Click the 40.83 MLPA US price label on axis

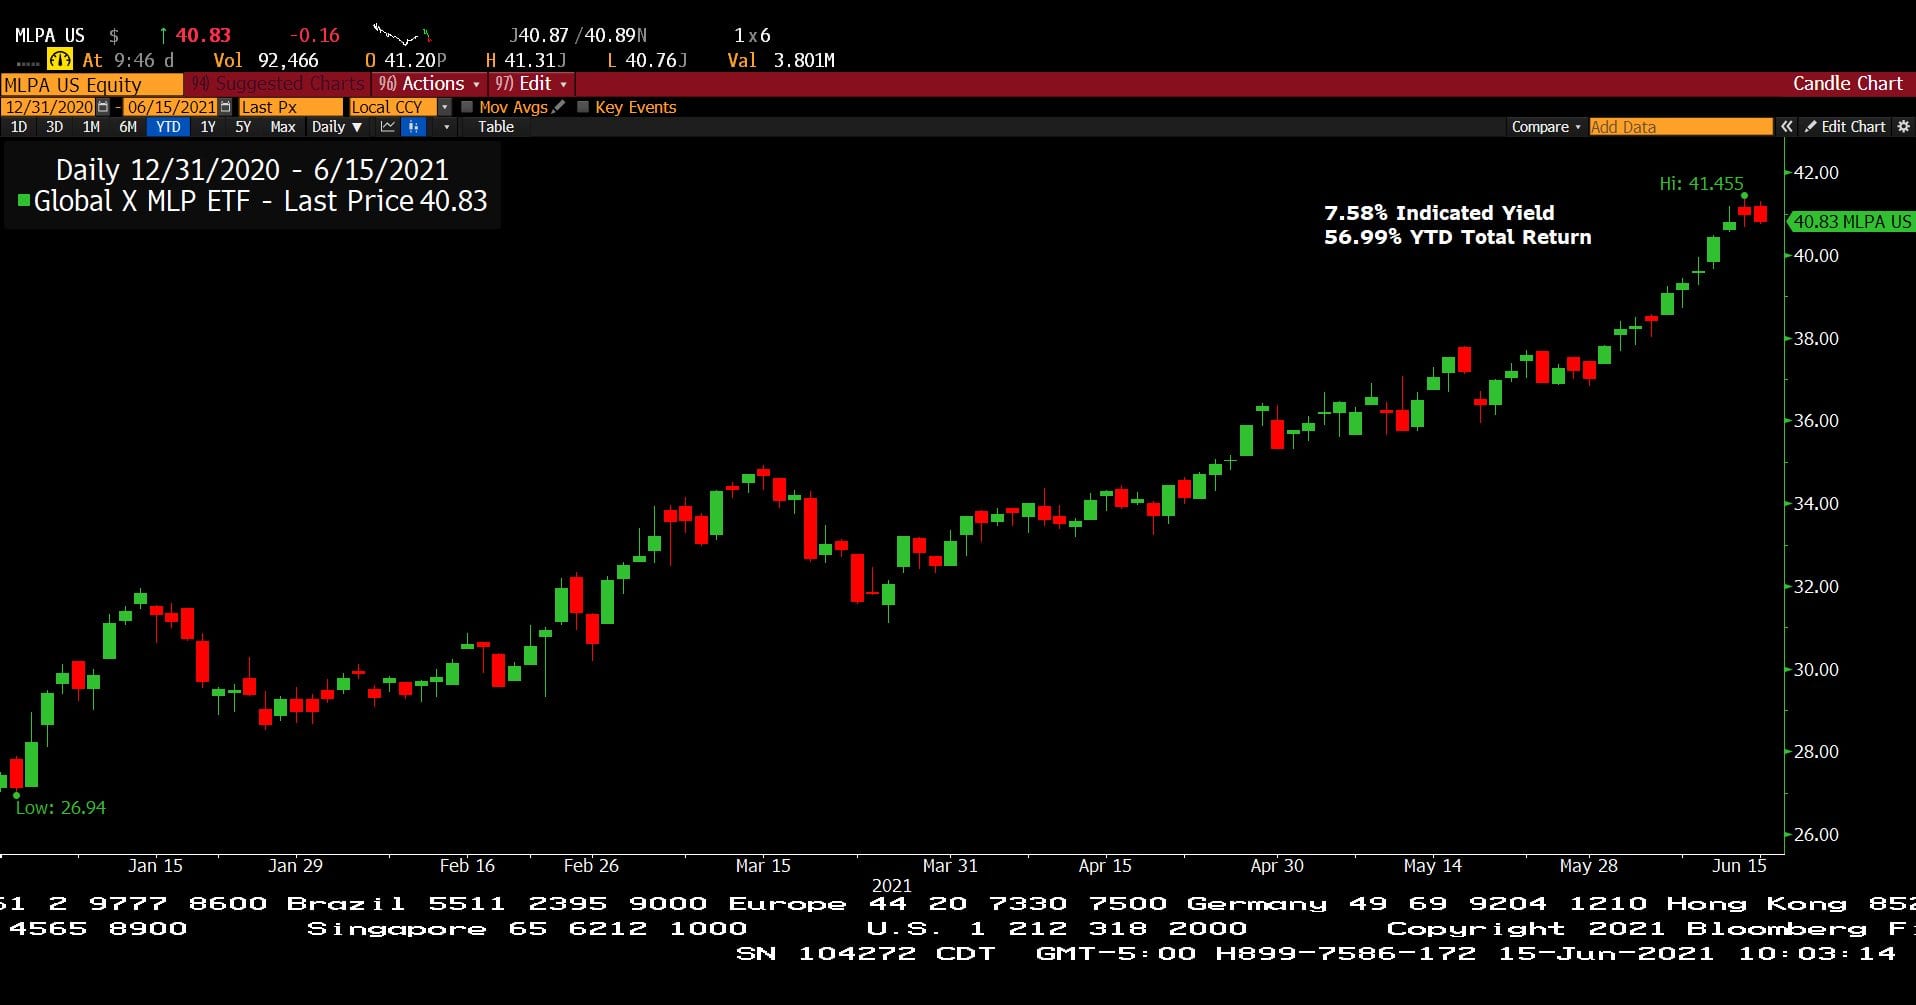click(1851, 222)
